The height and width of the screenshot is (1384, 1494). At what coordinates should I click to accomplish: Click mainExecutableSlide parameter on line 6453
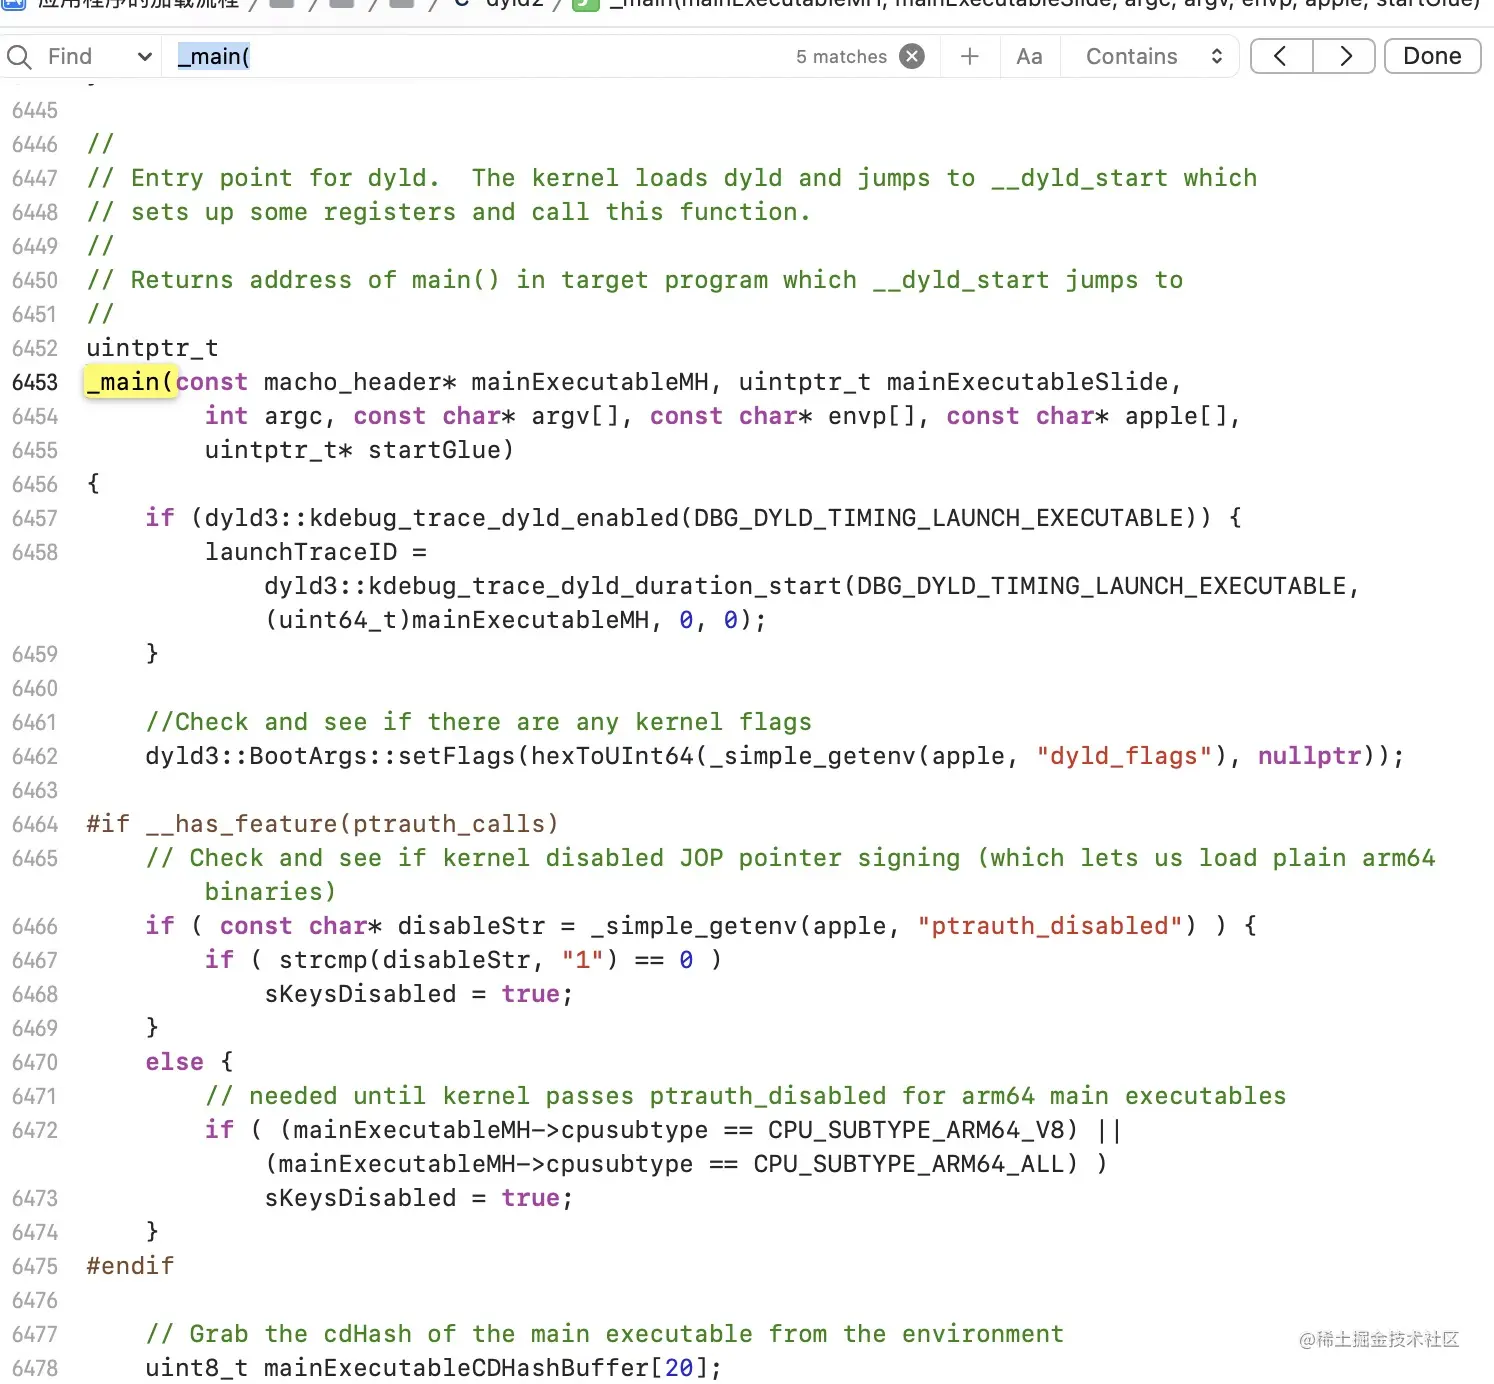click(1027, 382)
